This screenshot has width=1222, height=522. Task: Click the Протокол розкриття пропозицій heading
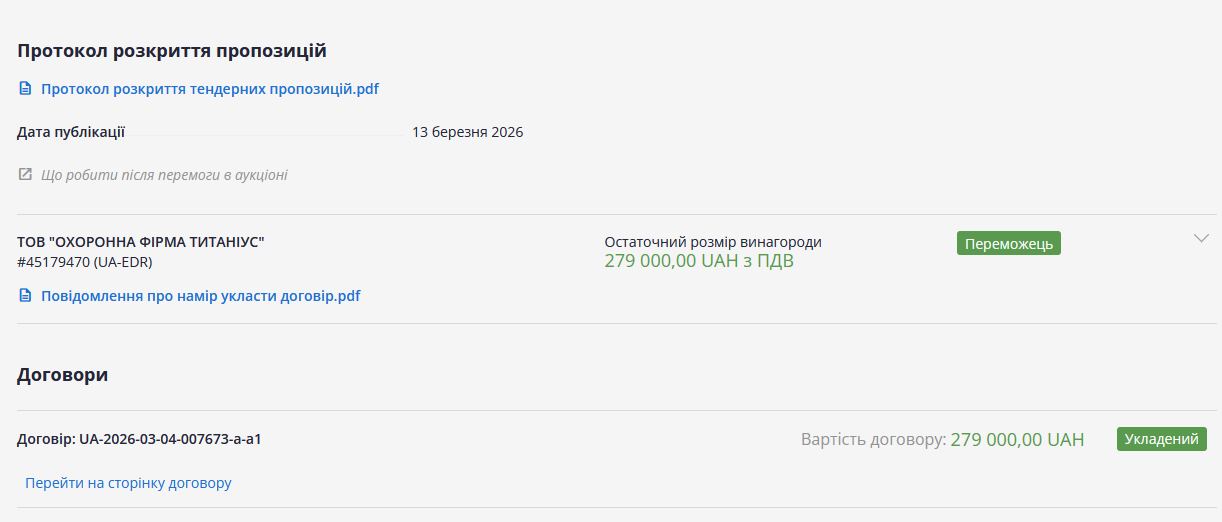click(x=172, y=51)
